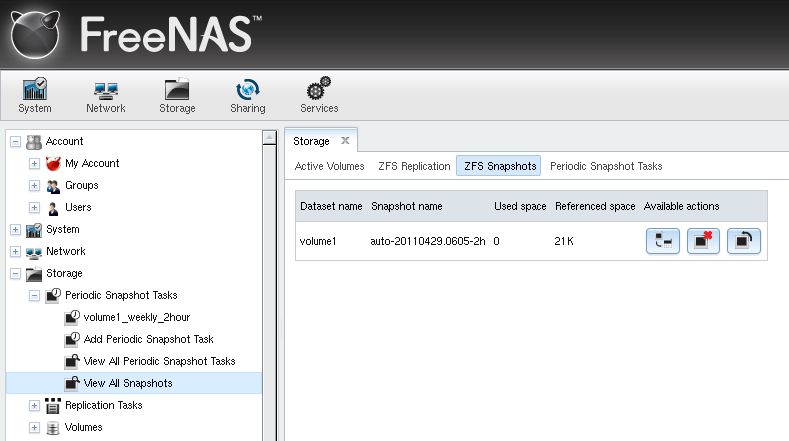789x441 pixels.
Task: Click the Replication Tasks icon
Action: point(53,406)
